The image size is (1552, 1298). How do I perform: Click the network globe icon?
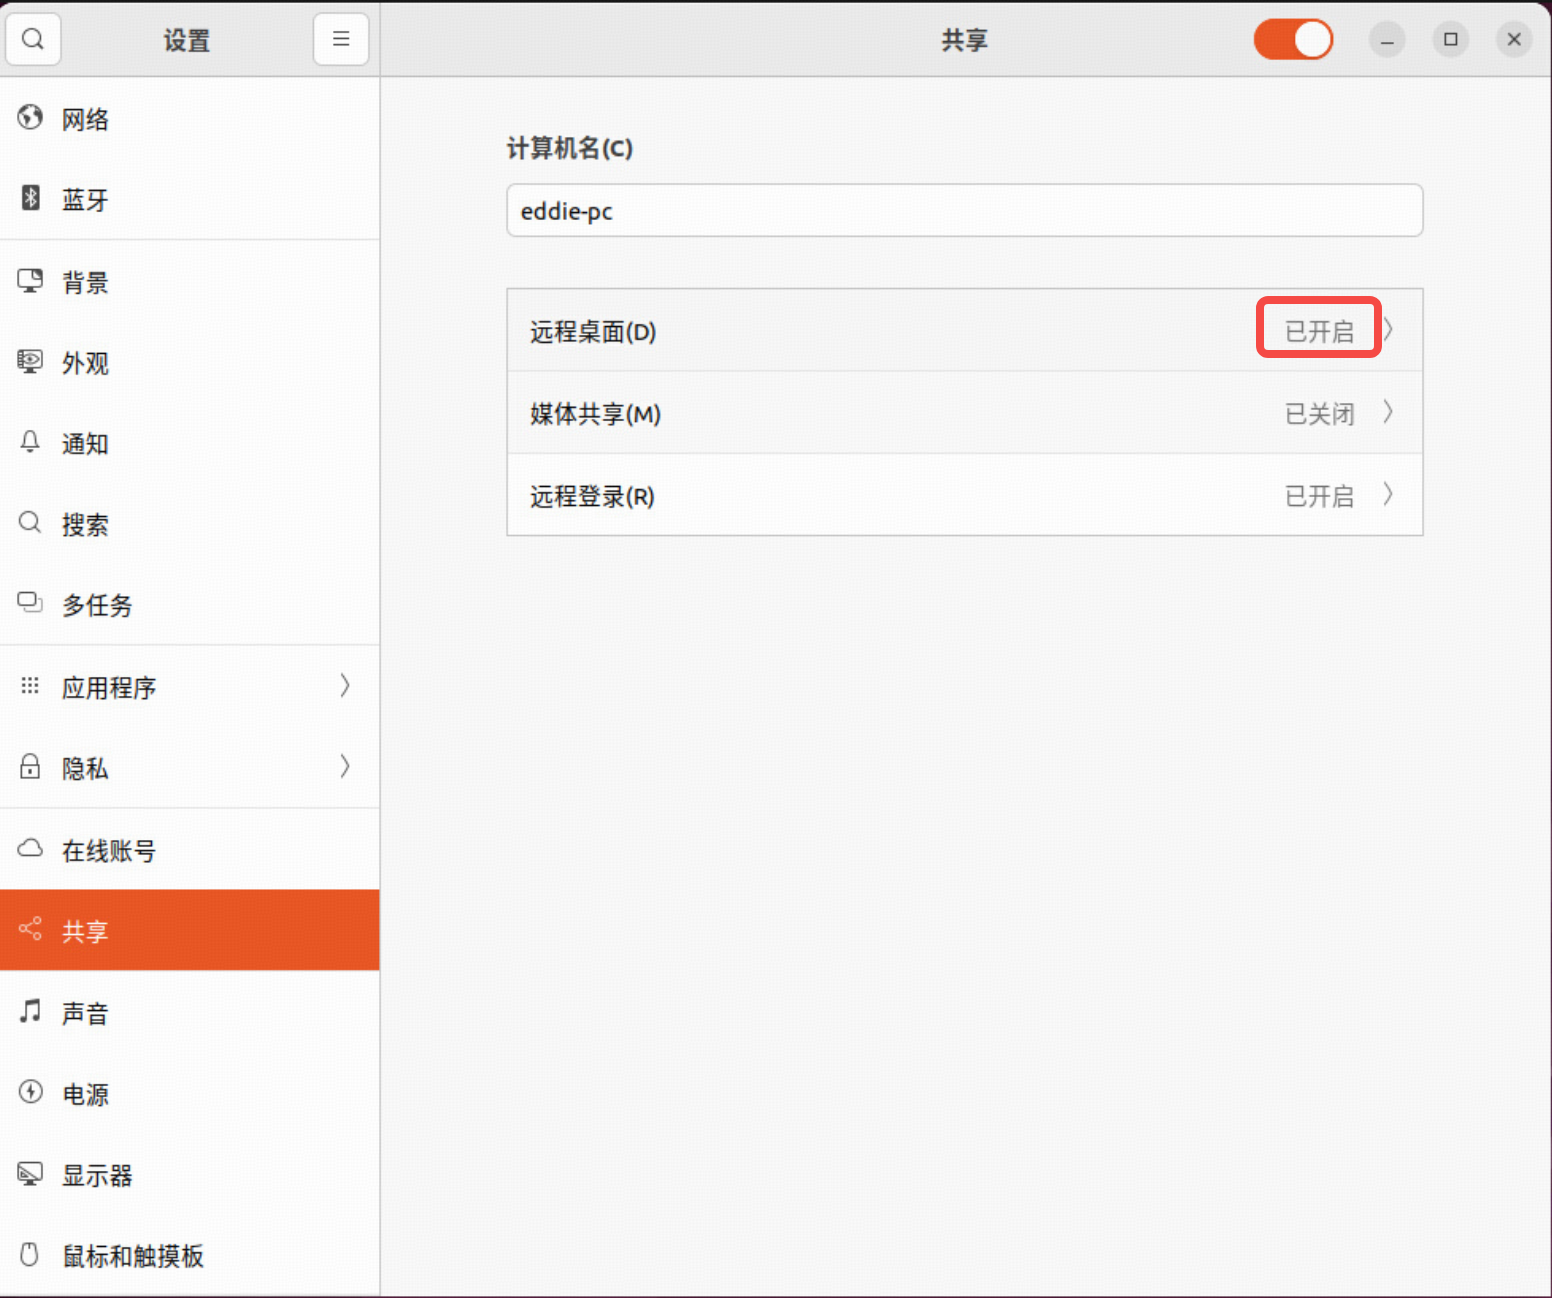click(30, 118)
